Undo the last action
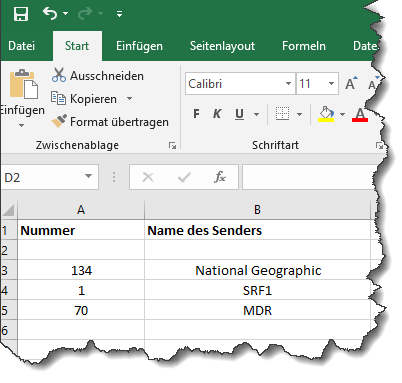 [50, 13]
